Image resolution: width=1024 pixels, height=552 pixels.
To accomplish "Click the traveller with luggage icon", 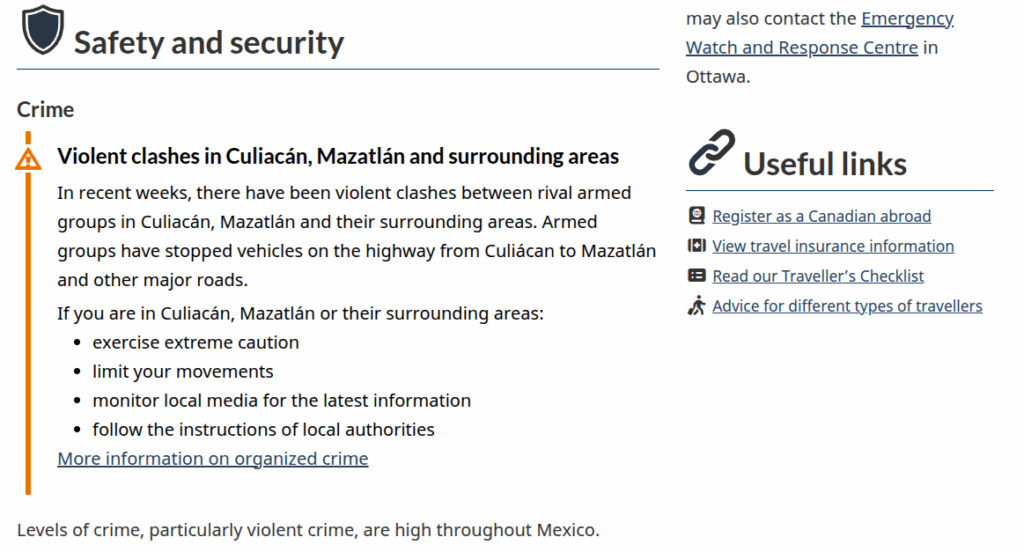I will [x=697, y=305].
